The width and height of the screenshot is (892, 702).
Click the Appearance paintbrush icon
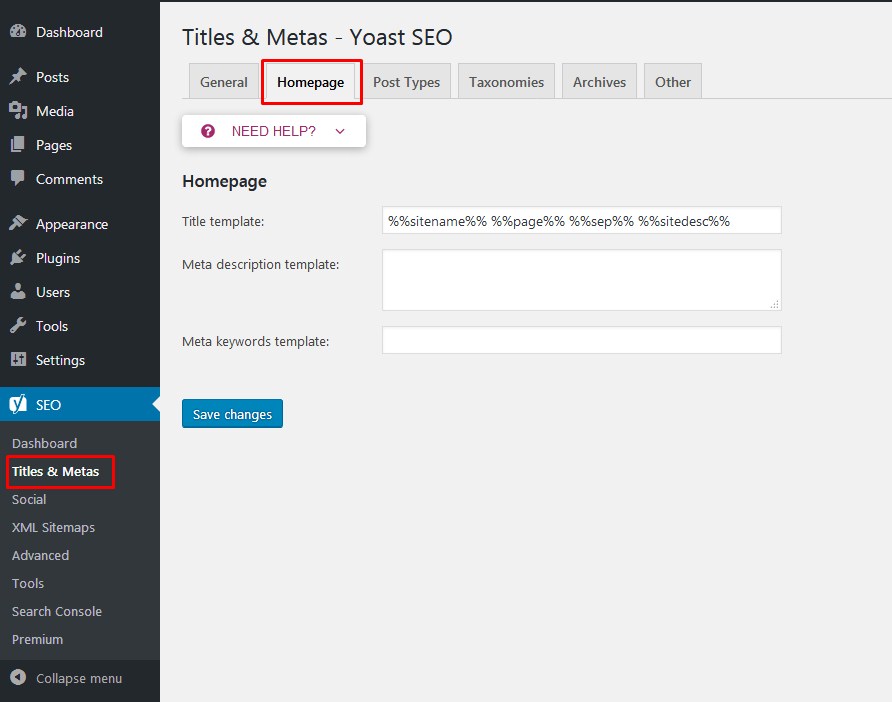click(18, 223)
